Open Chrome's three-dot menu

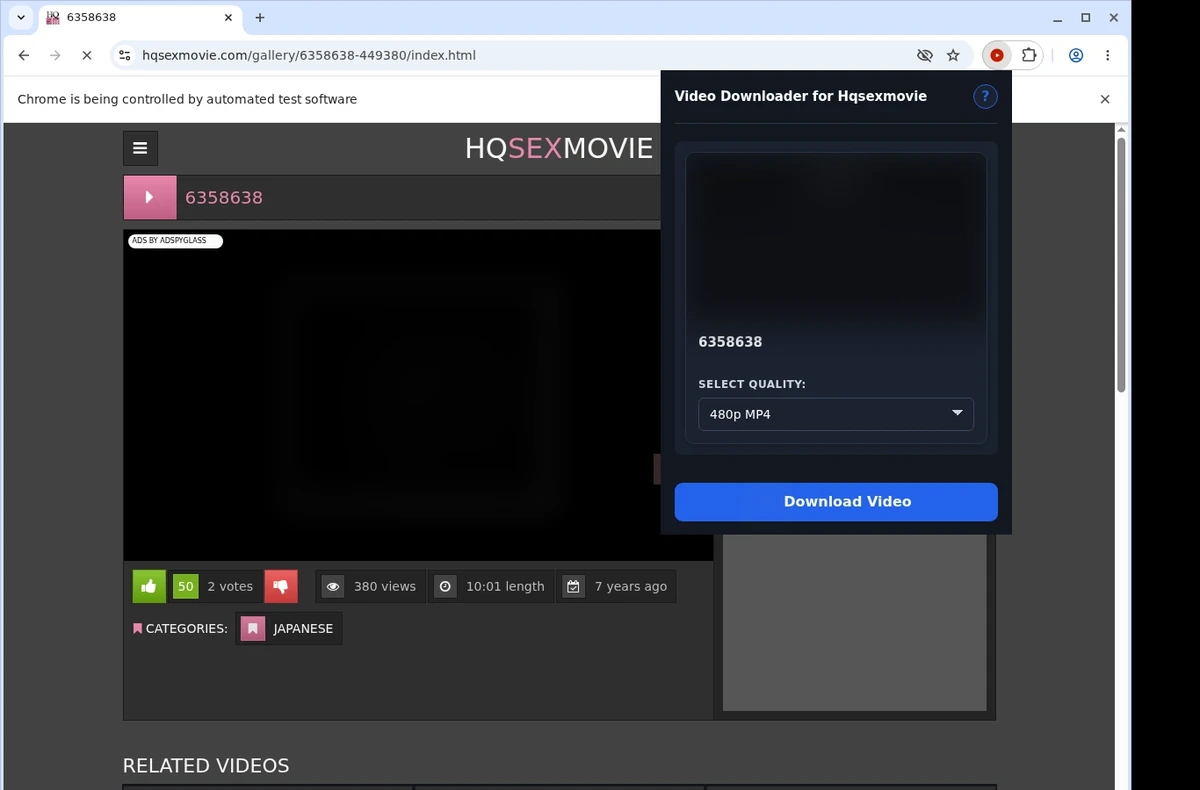click(1108, 56)
